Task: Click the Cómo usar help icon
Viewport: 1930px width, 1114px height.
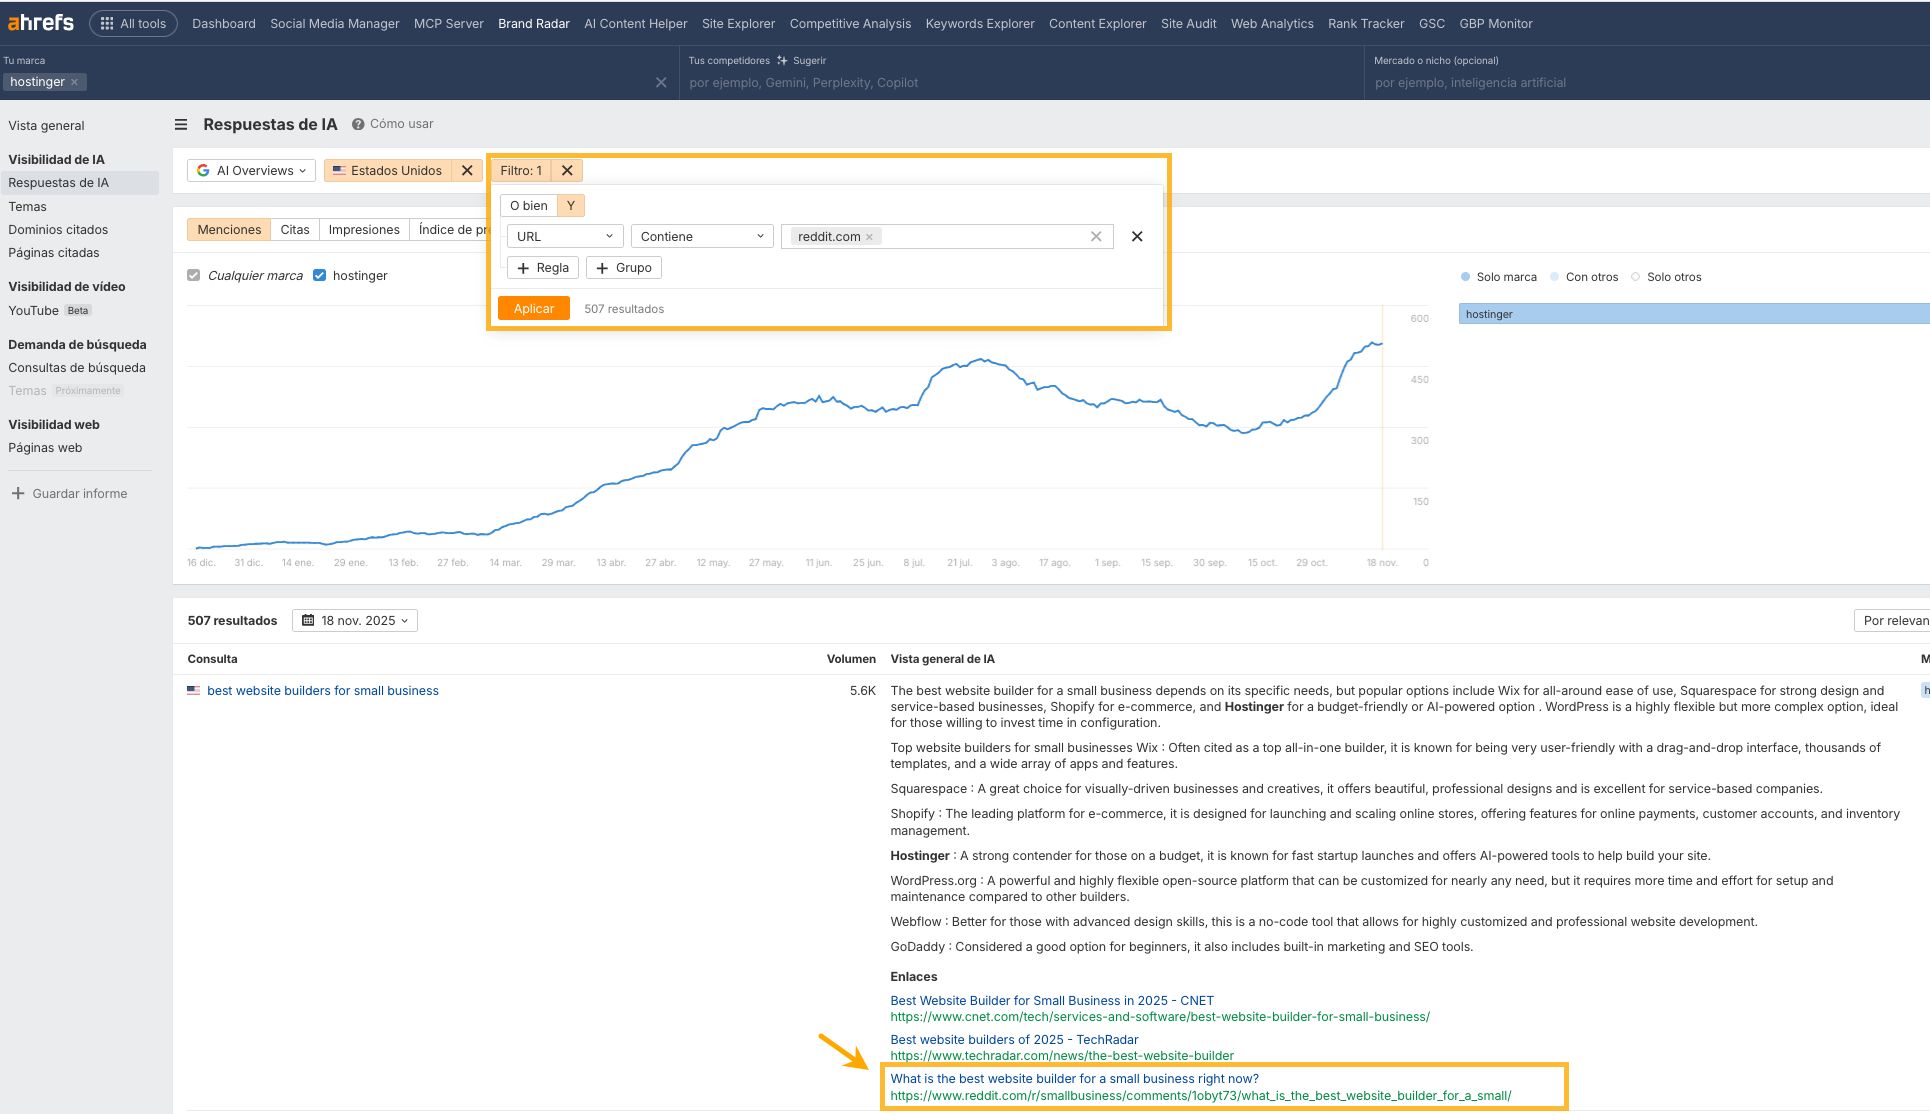Action: 357,124
